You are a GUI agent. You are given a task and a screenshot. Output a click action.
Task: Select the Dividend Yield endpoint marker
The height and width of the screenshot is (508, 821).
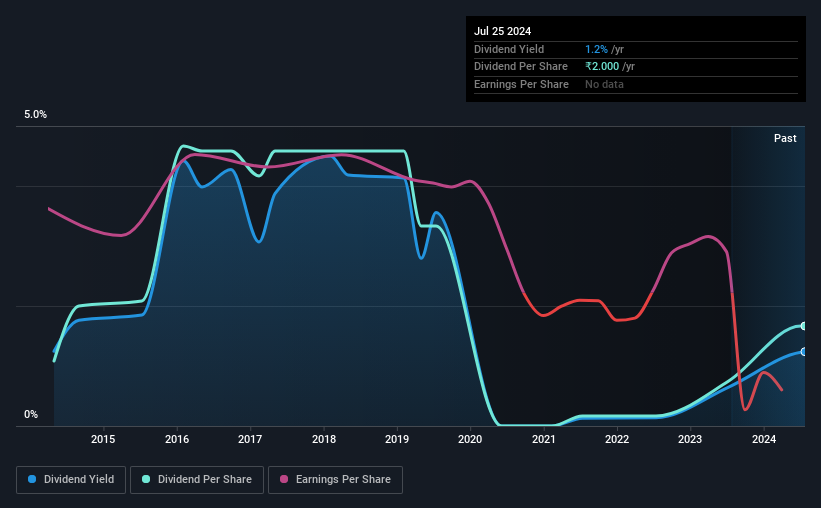[x=803, y=352]
